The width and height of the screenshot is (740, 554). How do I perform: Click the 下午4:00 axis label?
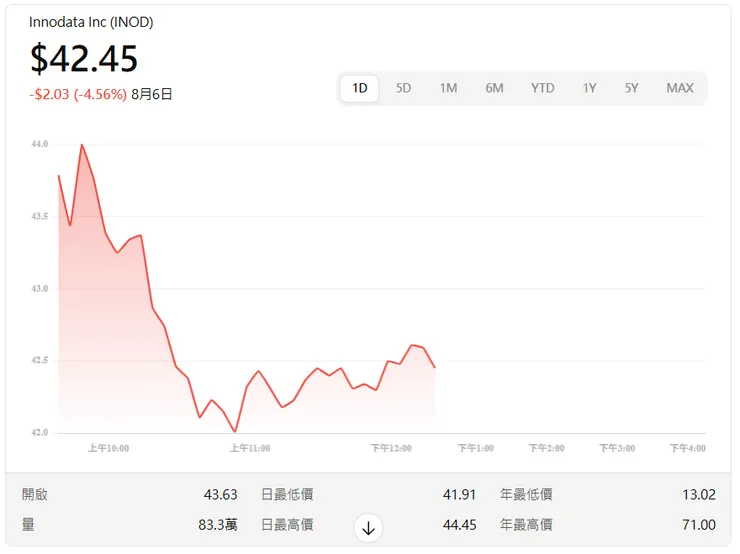pyautogui.click(x=688, y=448)
